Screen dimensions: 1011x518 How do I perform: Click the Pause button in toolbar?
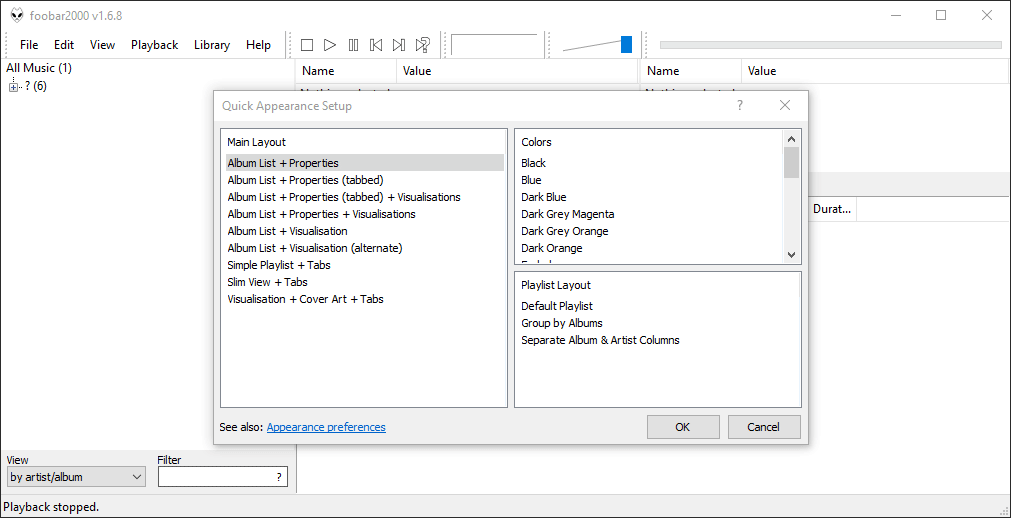point(353,45)
